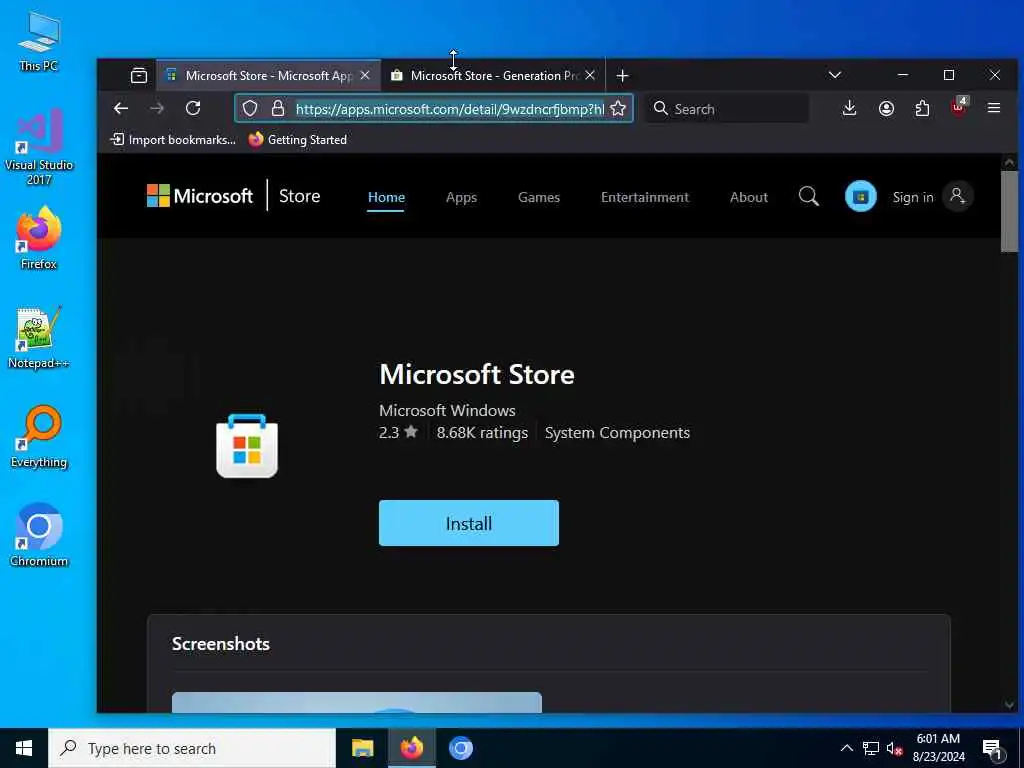Open the Games section in Store nav

539,197
